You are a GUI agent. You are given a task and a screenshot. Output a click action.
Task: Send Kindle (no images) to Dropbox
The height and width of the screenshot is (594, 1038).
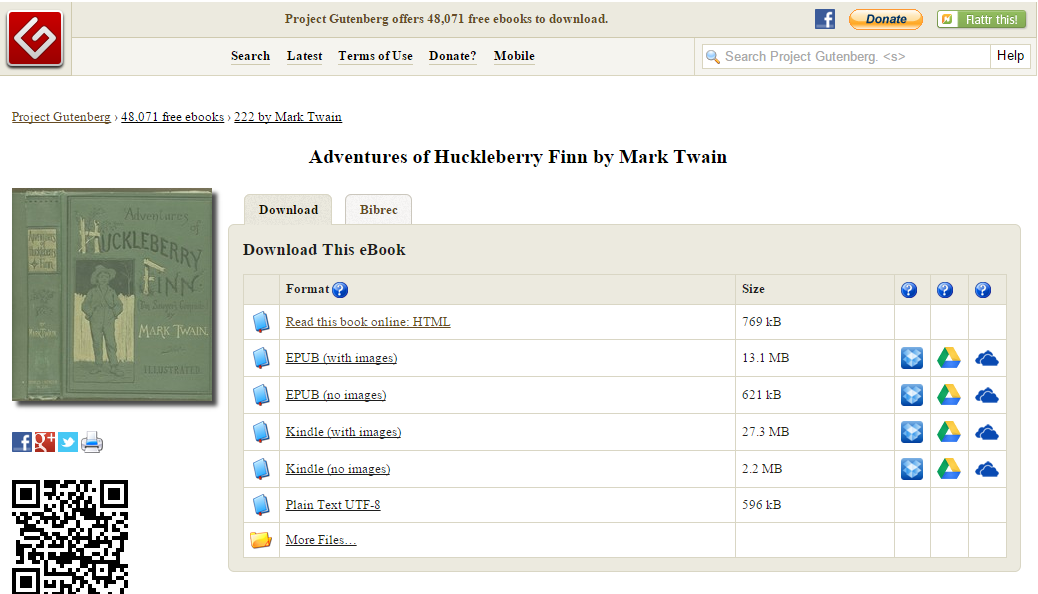912,470
